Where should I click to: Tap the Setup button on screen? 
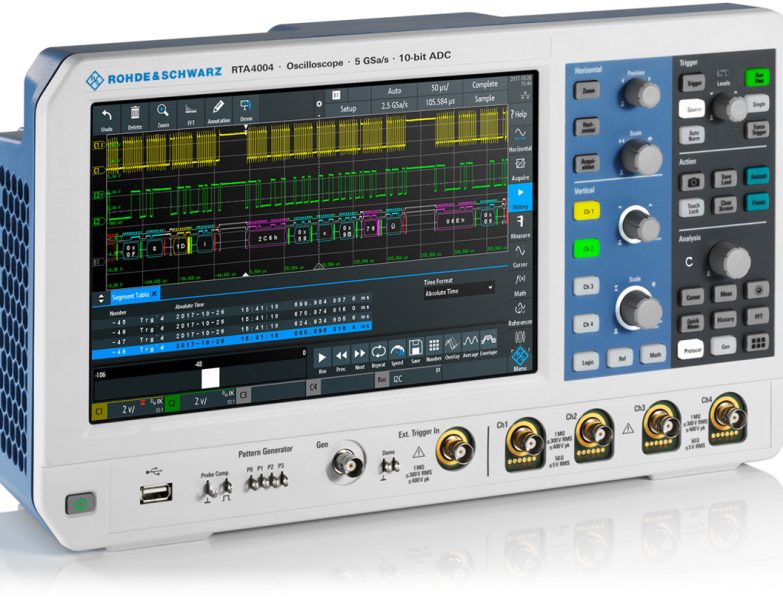[x=348, y=108]
